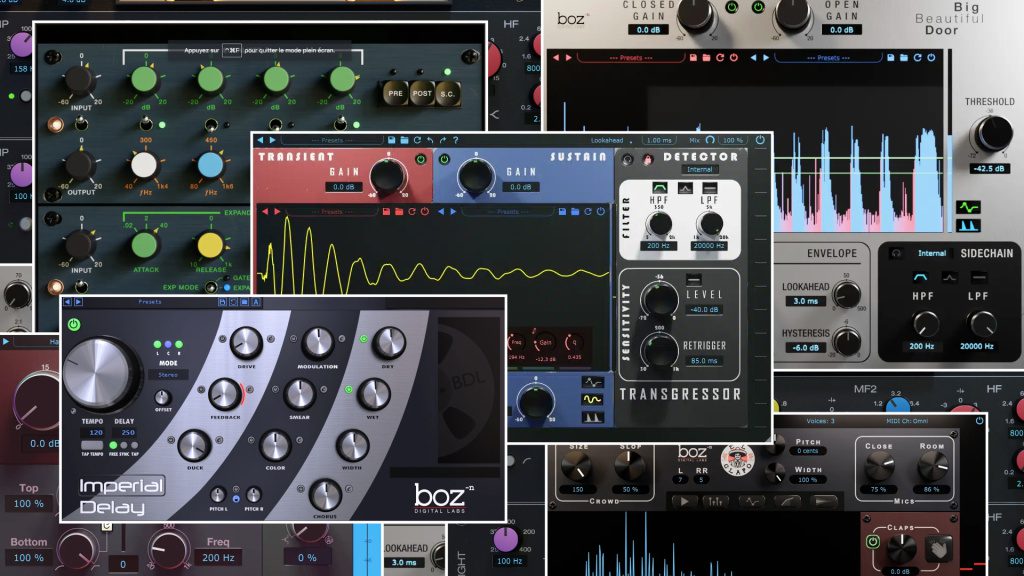Select the POST button on the green-knob EQ
Screen dimensions: 1024x576
(422, 93)
